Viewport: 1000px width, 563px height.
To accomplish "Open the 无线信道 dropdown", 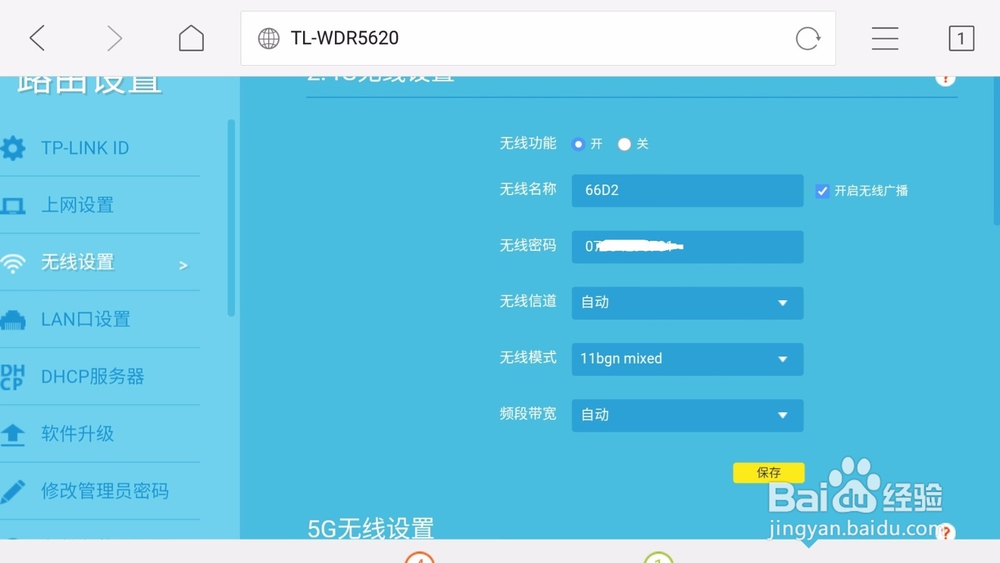I will click(688, 303).
